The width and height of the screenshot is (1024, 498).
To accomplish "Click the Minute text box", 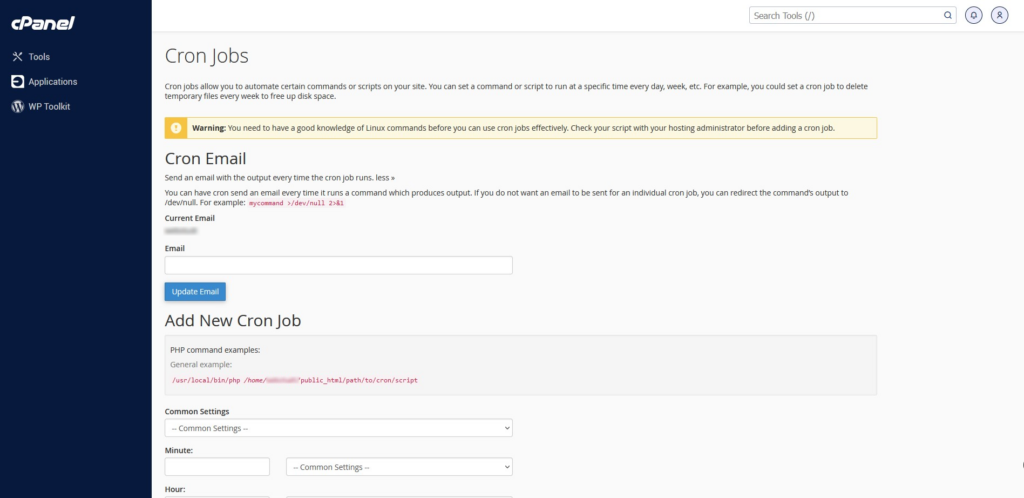I will tap(217, 467).
